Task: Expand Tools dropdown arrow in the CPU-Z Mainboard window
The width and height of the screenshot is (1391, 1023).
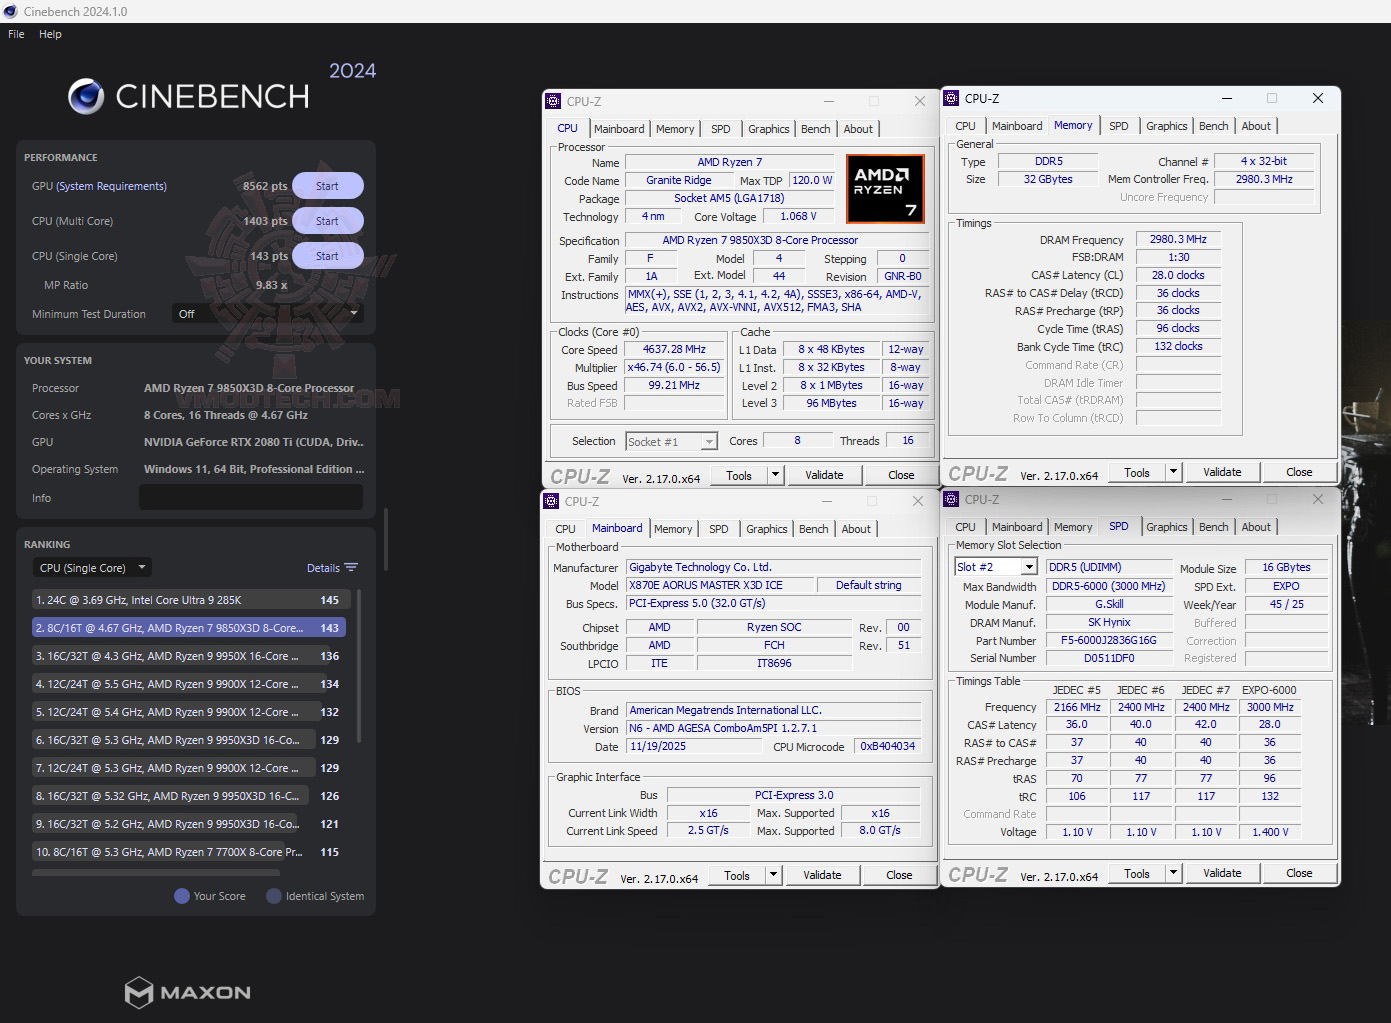Action: [773, 875]
